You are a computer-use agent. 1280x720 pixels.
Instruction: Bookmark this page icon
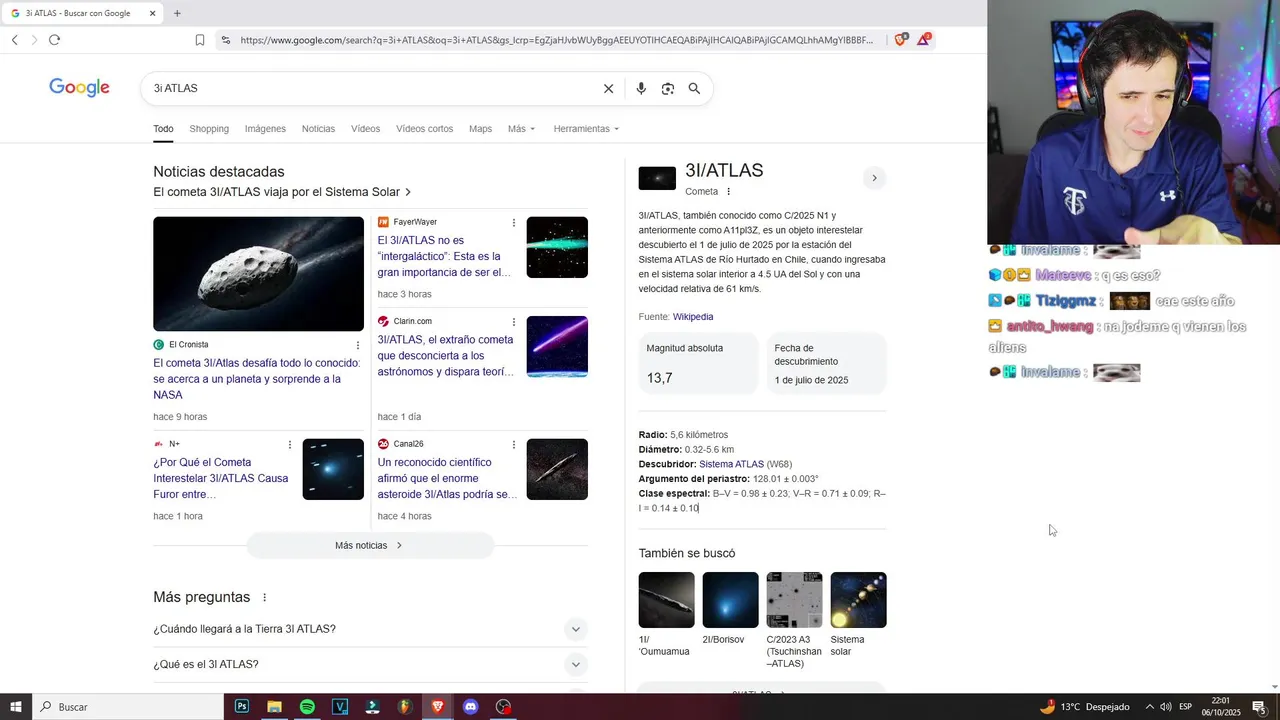[200, 40]
